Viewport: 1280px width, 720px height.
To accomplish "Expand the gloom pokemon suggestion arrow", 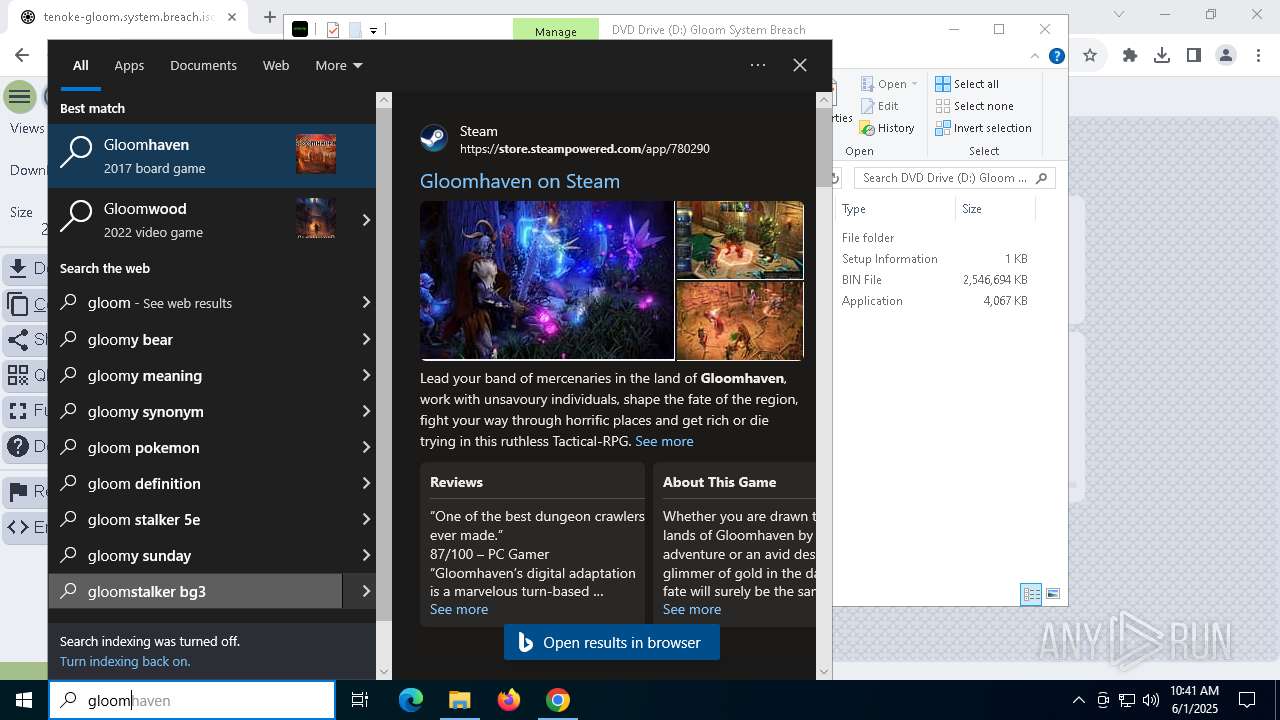I will coord(366,447).
